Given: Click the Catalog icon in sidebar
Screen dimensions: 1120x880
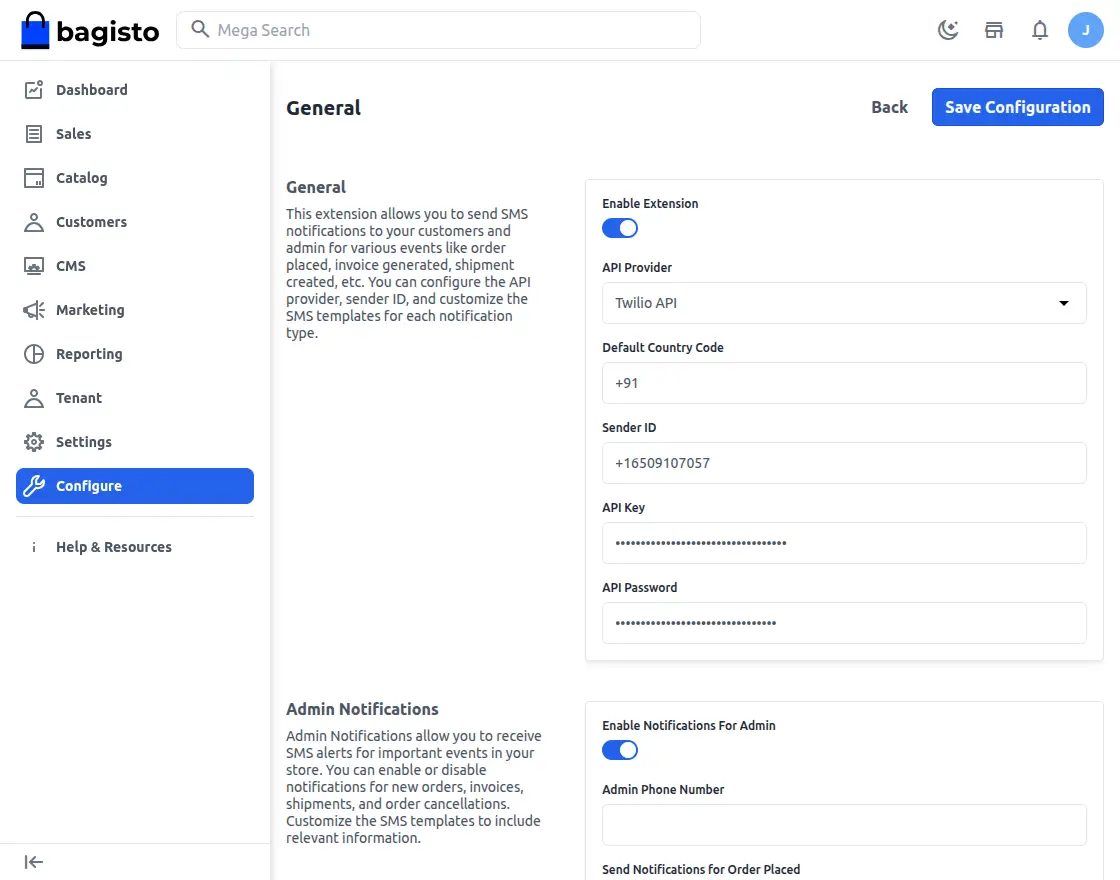Looking at the screenshot, I should 34,178.
